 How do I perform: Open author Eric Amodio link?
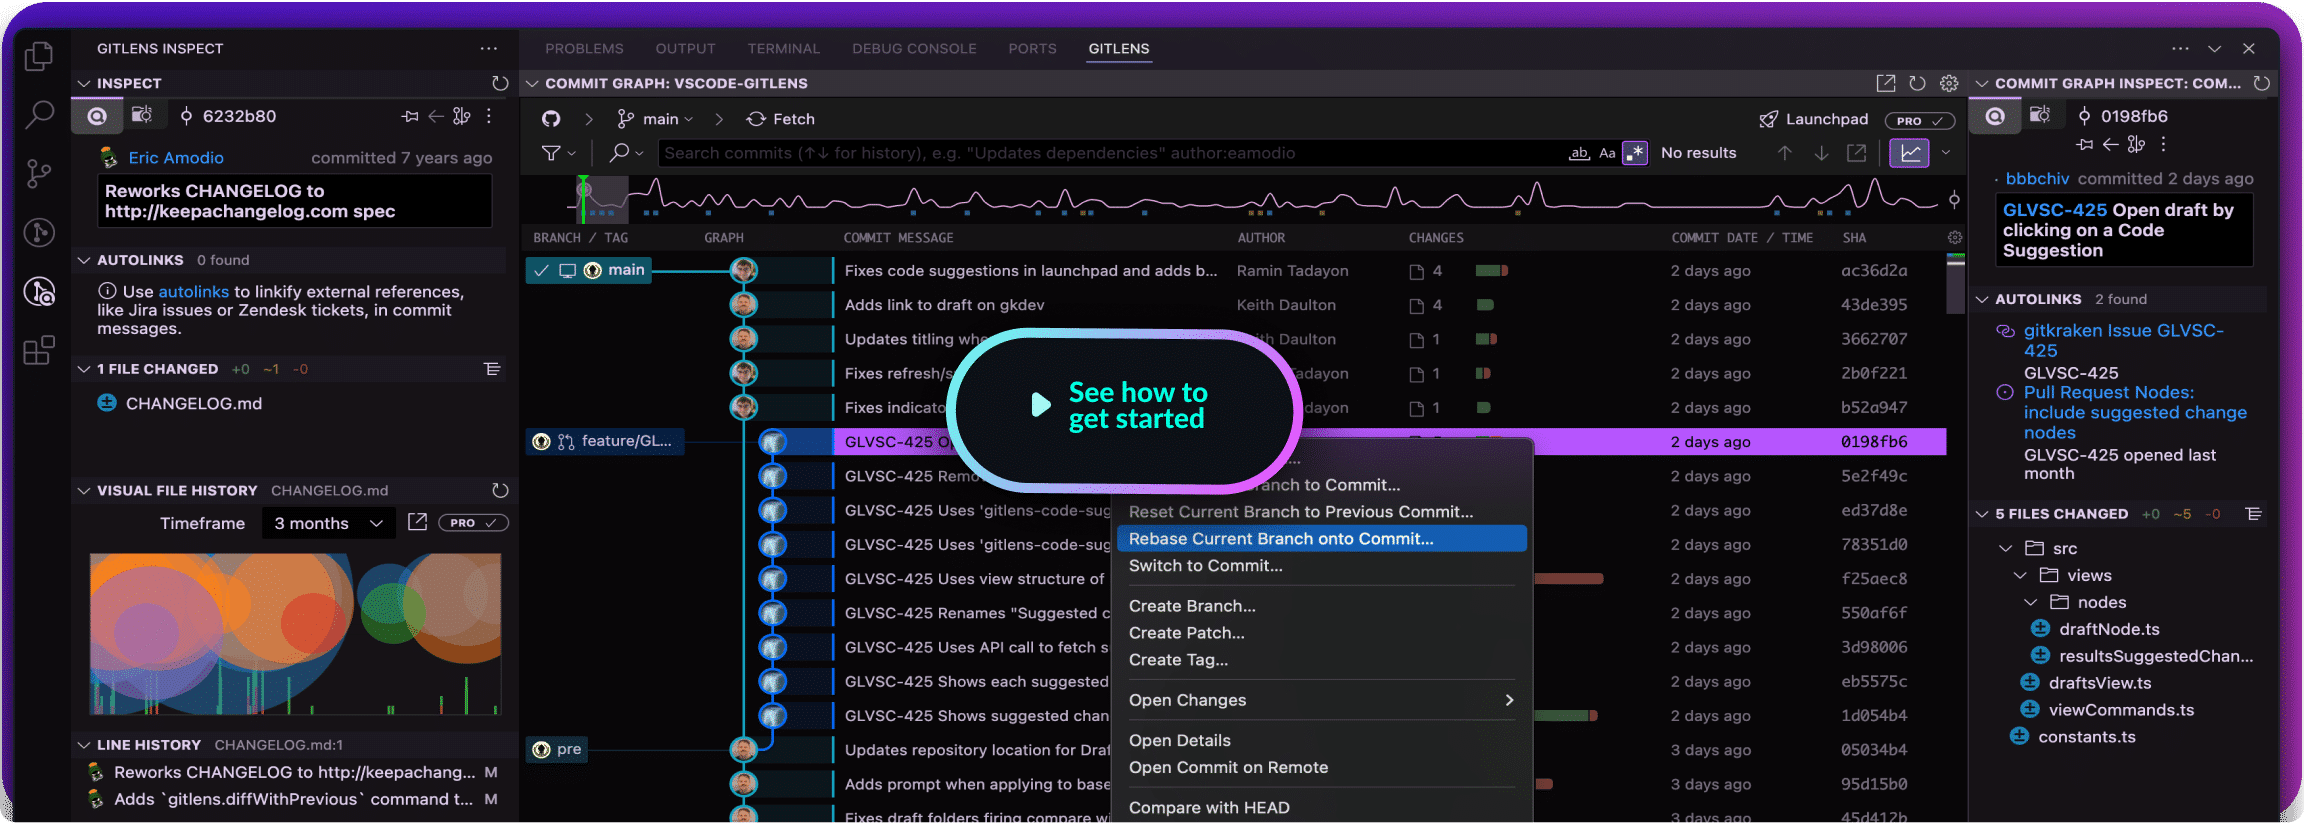pos(176,157)
